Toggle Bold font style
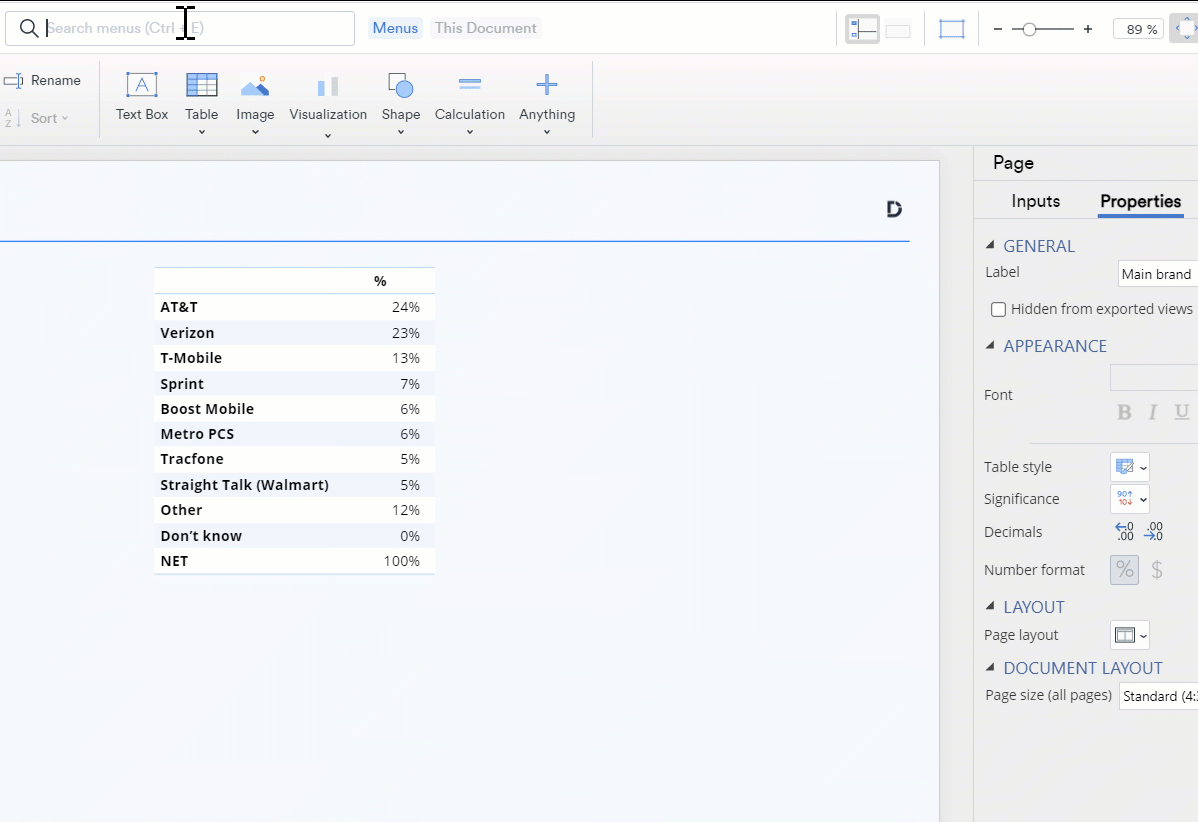Viewport: 1198px width, 822px height. [x=1124, y=412]
